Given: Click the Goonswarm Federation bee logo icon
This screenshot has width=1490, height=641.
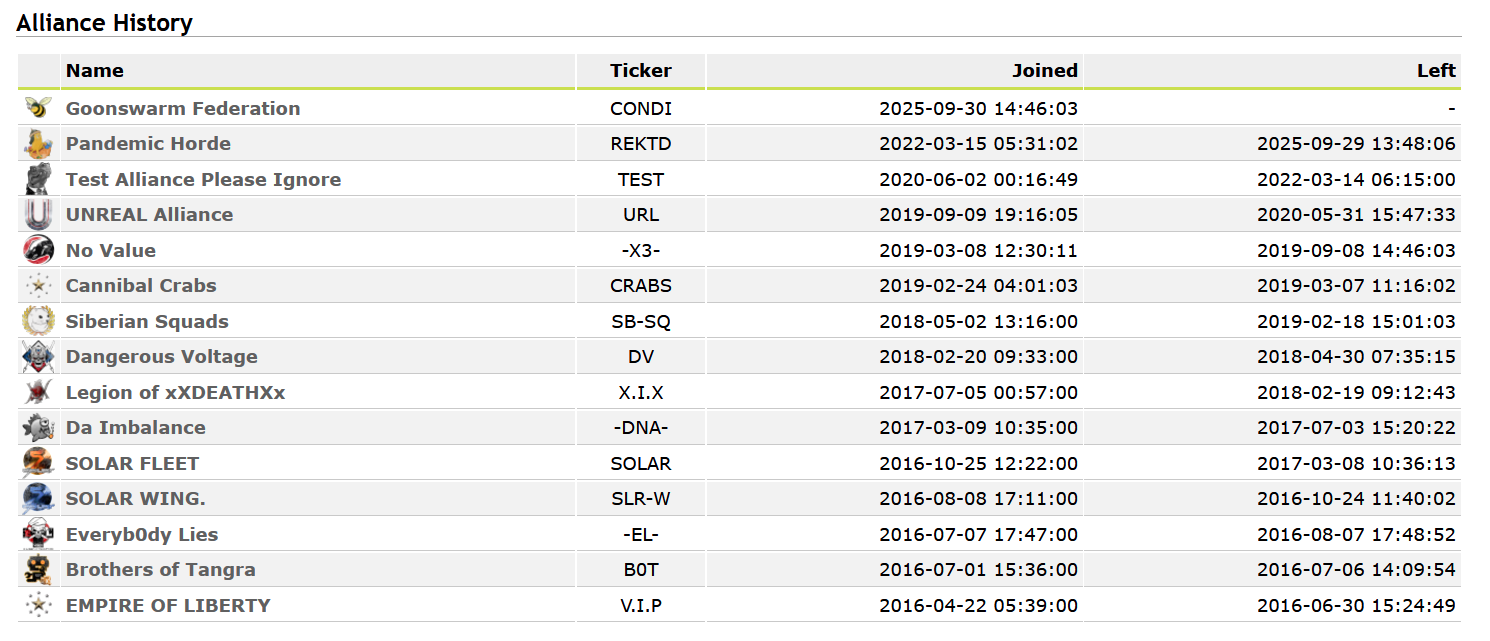Looking at the screenshot, I should point(38,108).
